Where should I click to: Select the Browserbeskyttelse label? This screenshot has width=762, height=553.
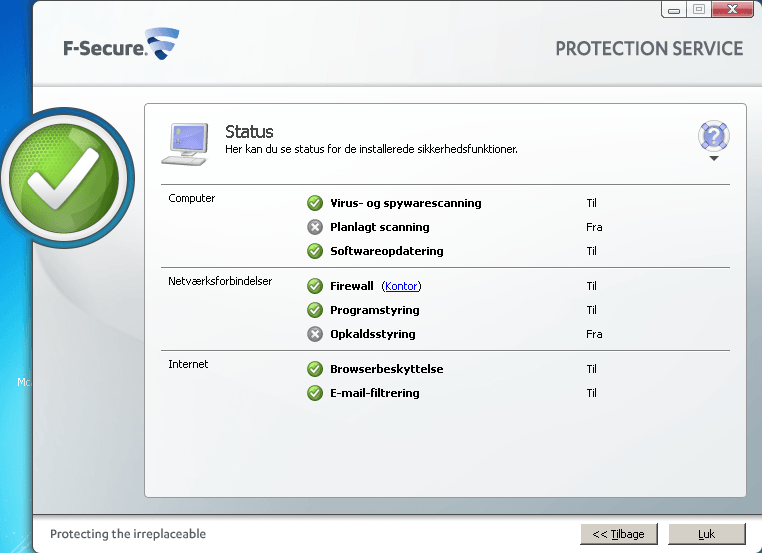pos(387,369)
